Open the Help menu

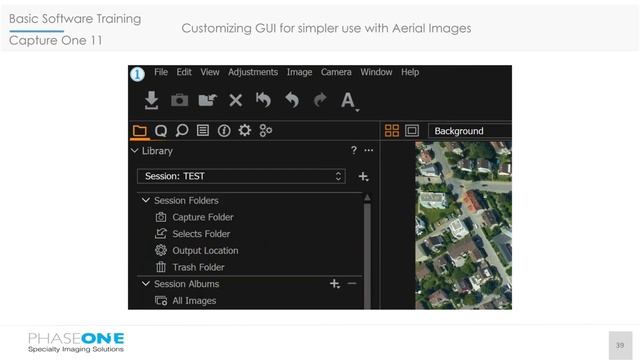point(410,72)
